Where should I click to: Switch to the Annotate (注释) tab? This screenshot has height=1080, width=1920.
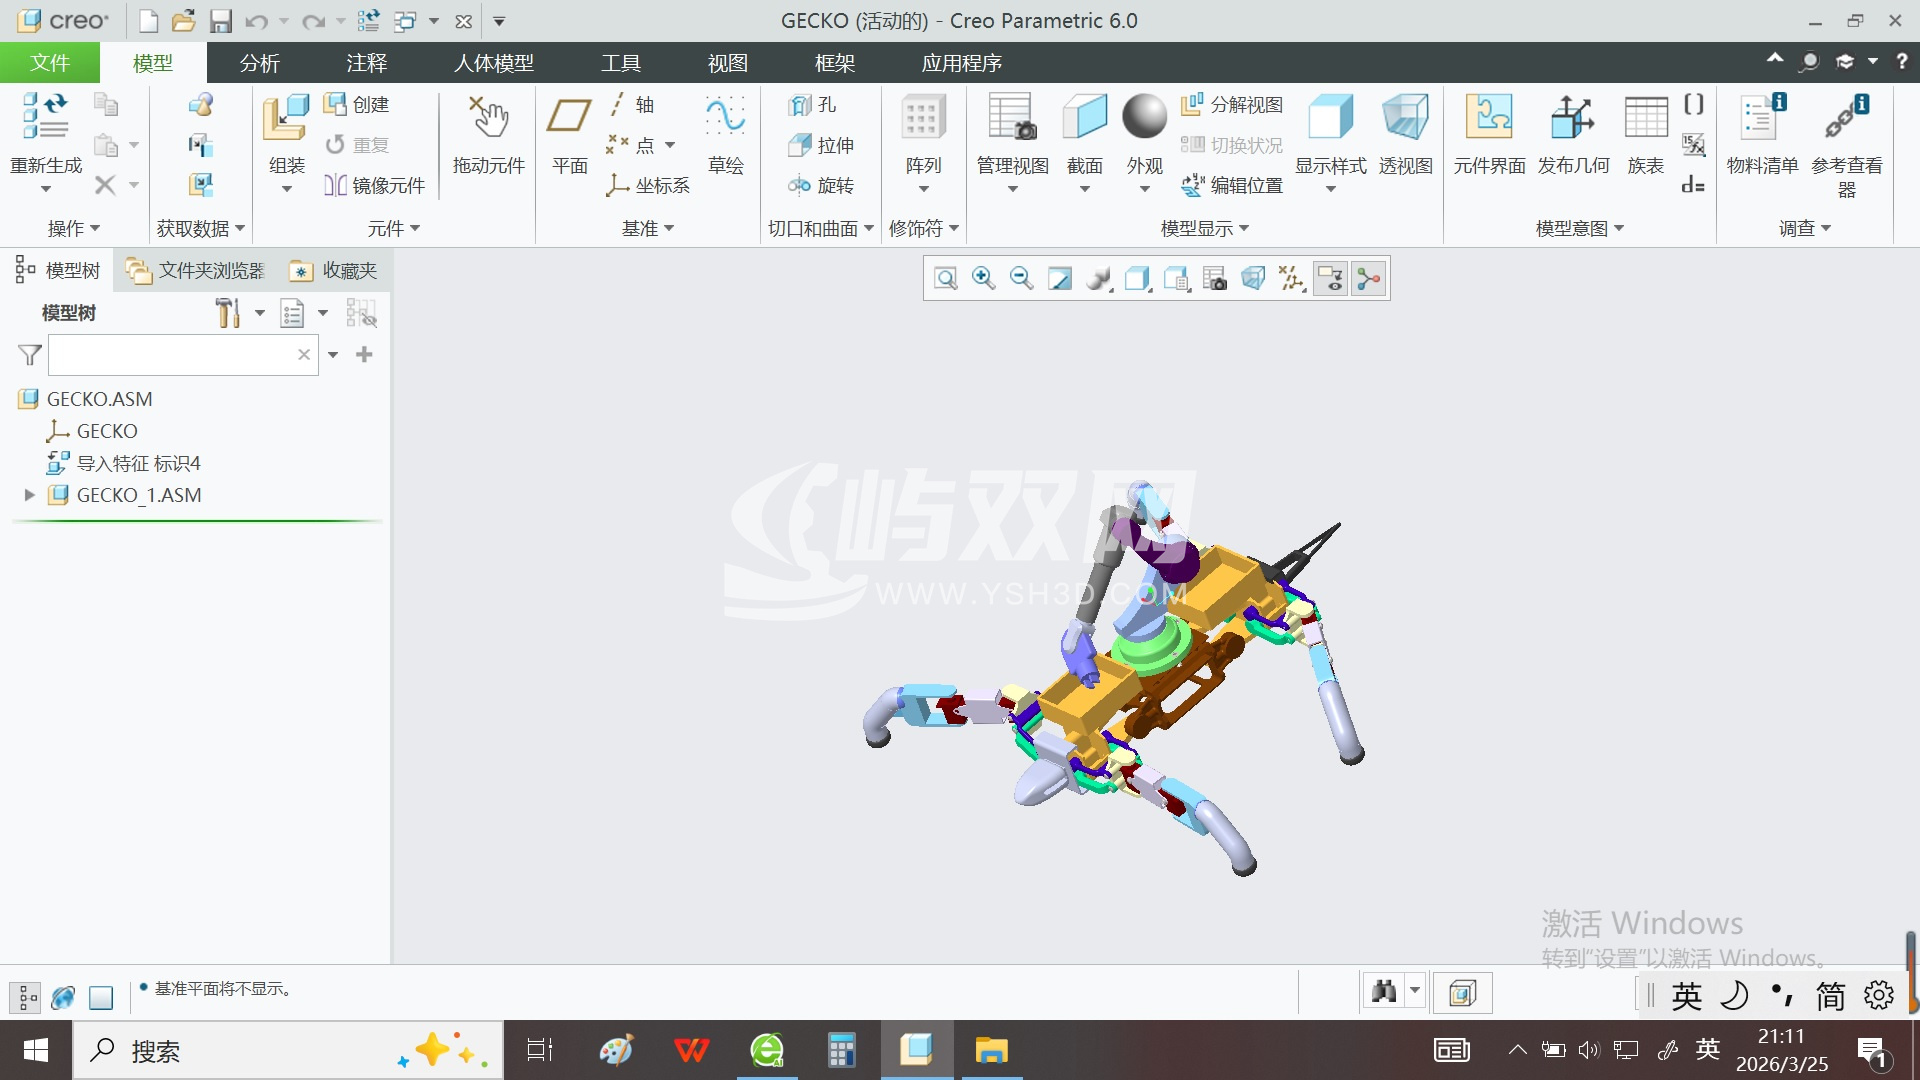pyautogui.click(x=367, y=63)
